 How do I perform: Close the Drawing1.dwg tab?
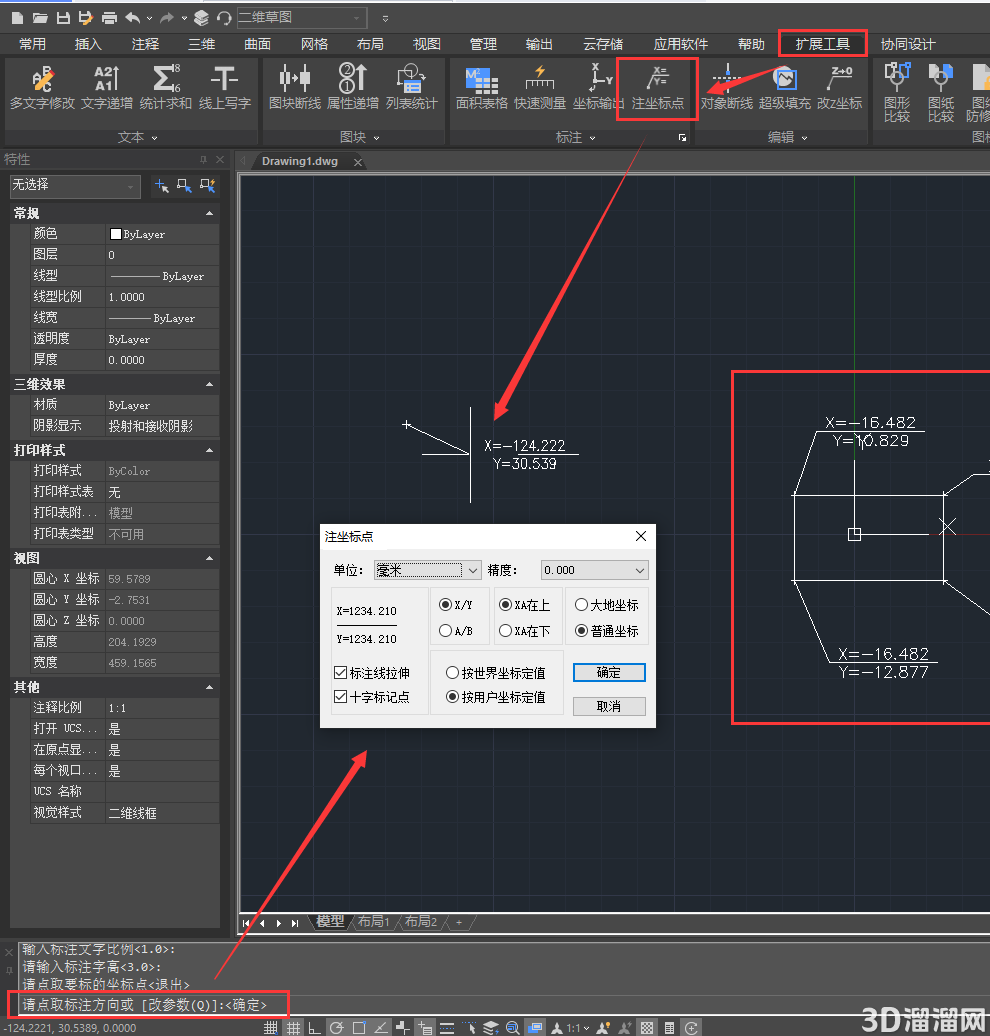click(358, 162)
